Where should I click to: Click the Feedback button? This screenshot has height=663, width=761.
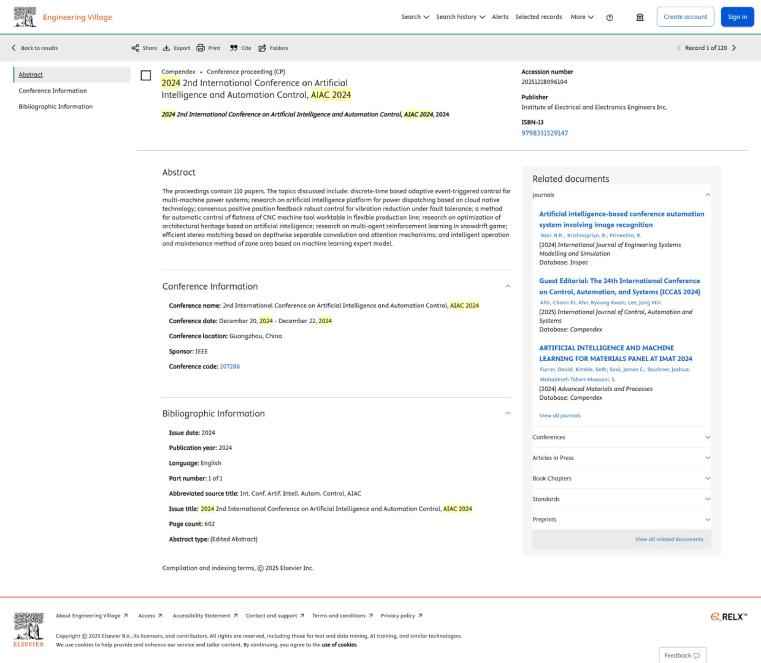(684, 655)
